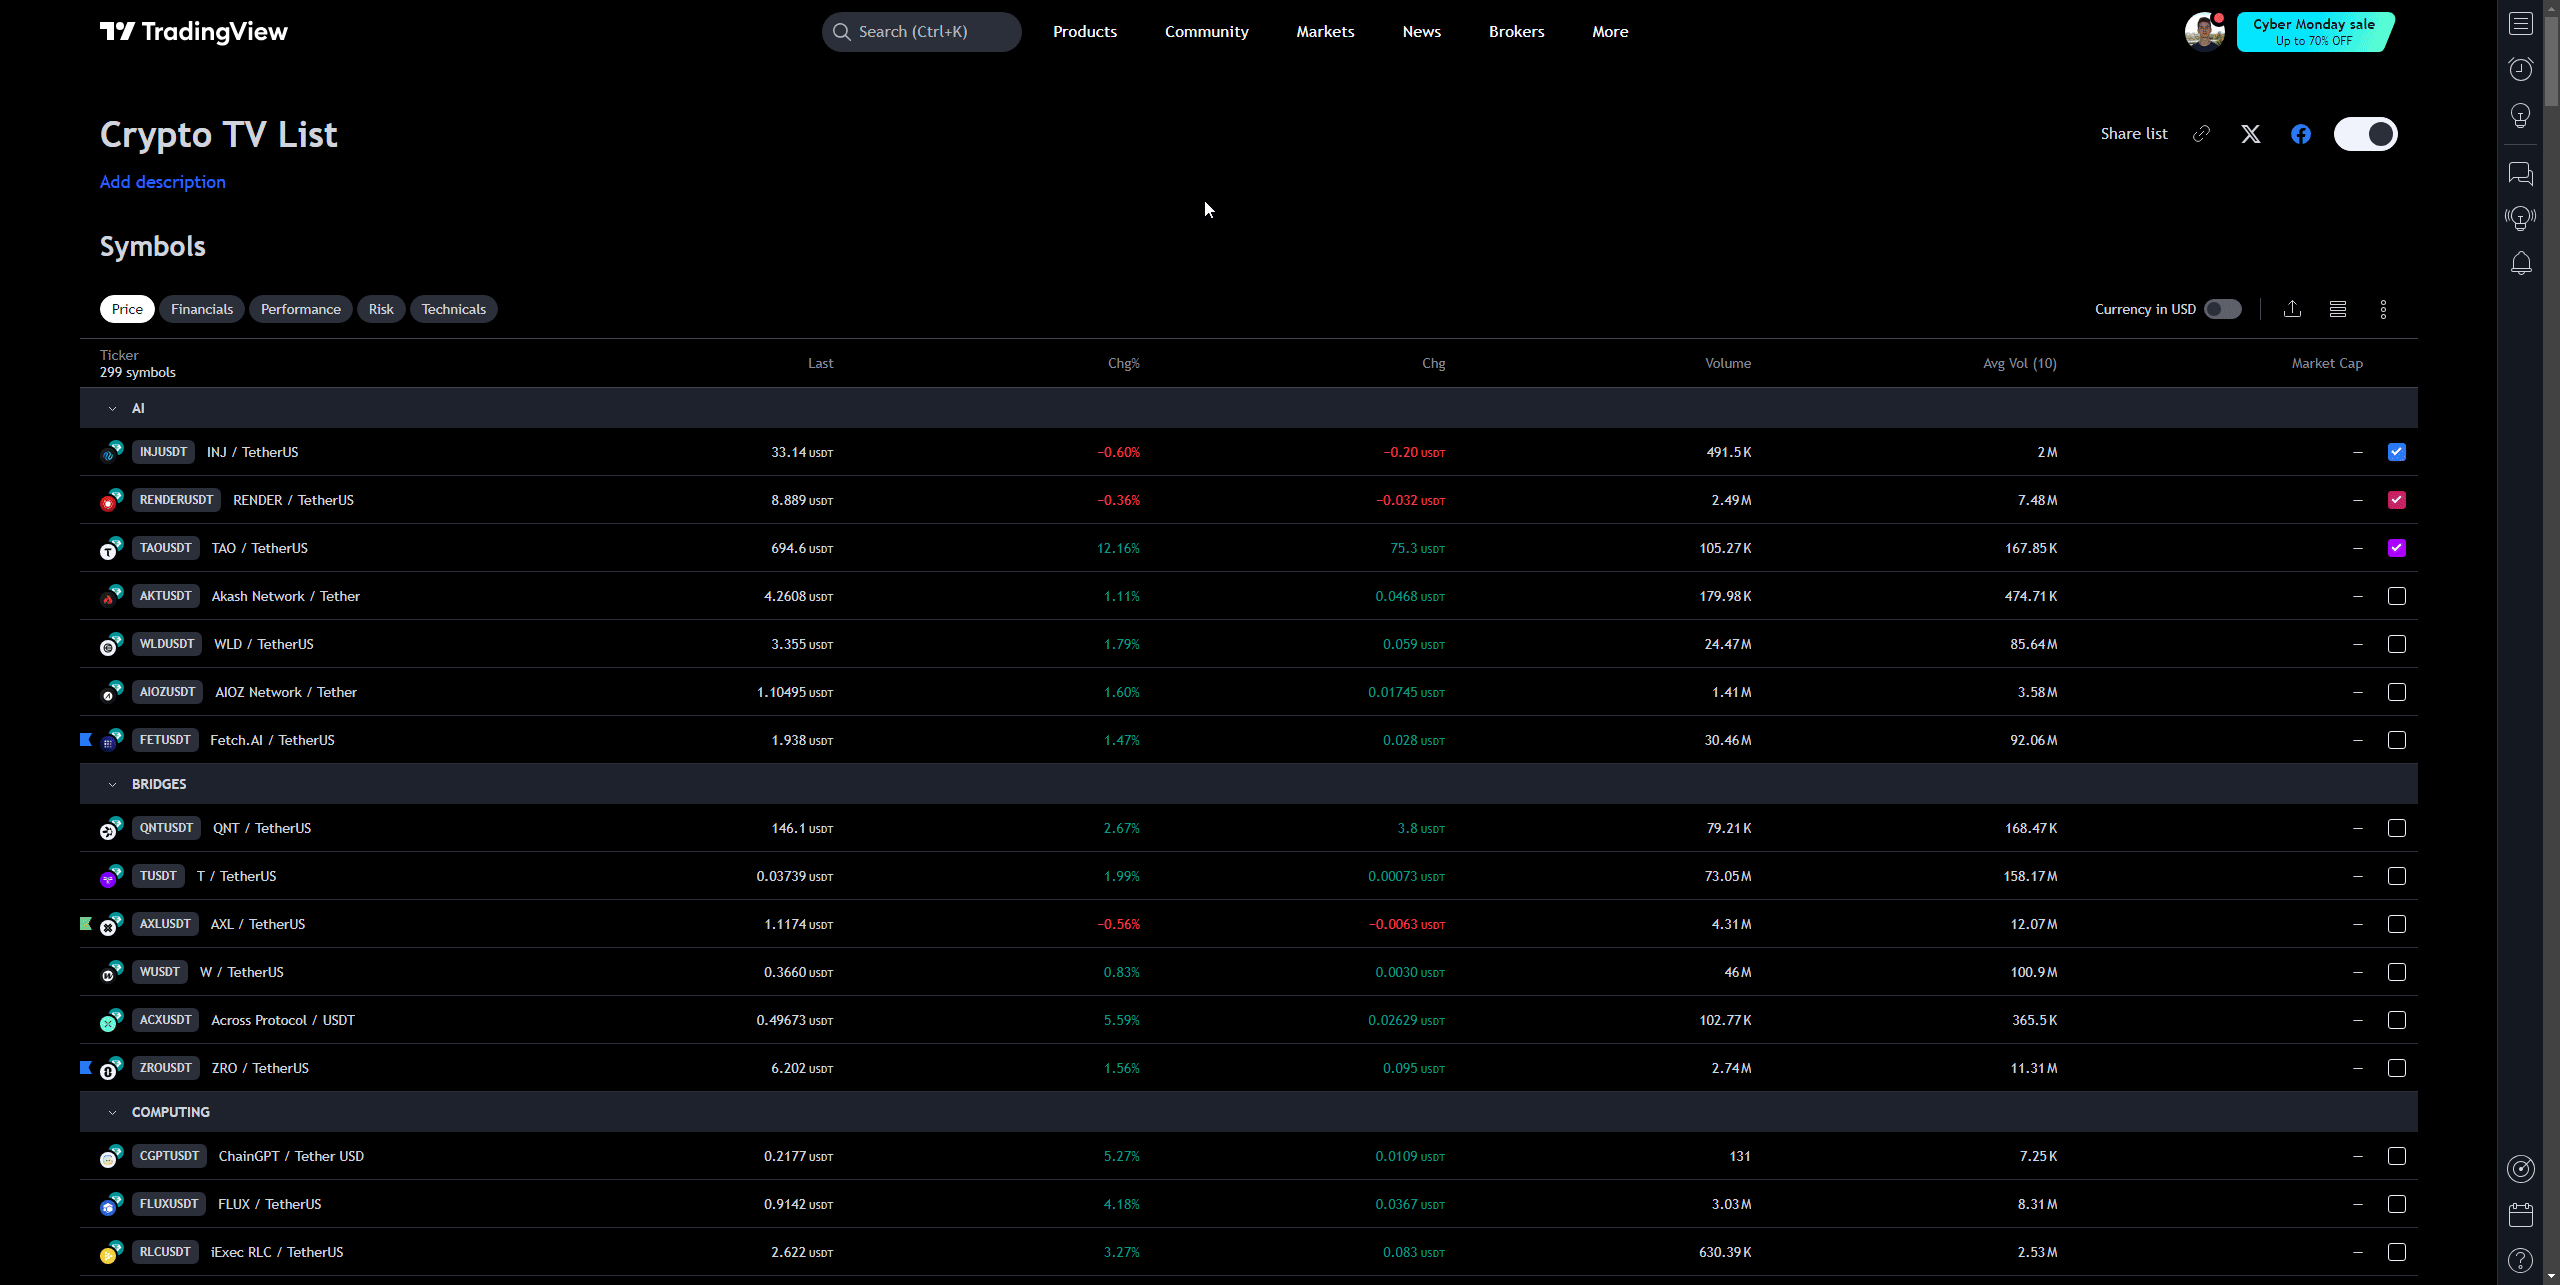Share list on Facebook
This screenshot has height=1285, width=2560.
[x=2301, y=134]
